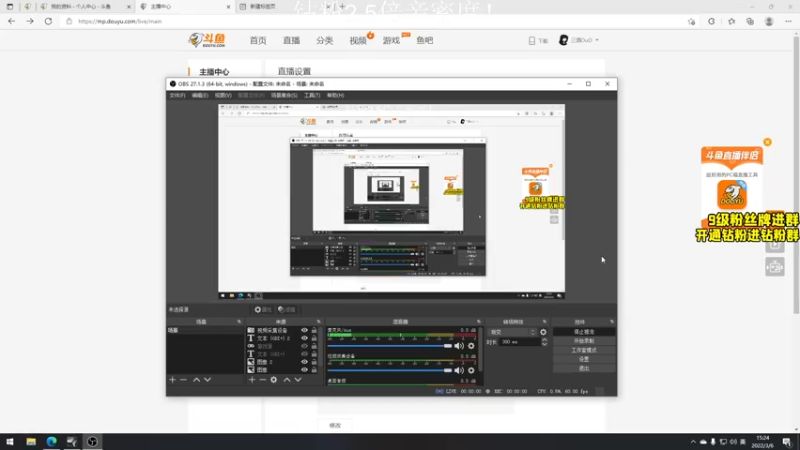
Task: Open scene transition settings gear
Action: point(543,332)
